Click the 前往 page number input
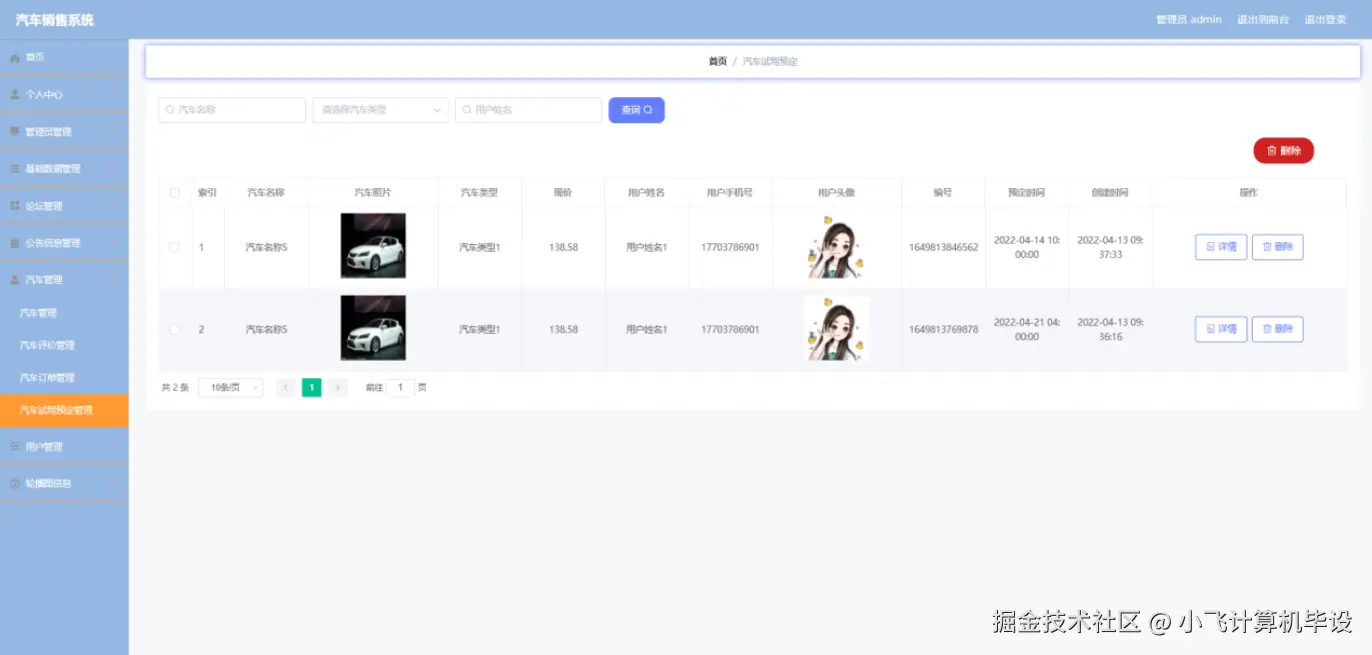This screenshot has width=1372, height=655. coord(401,388)
